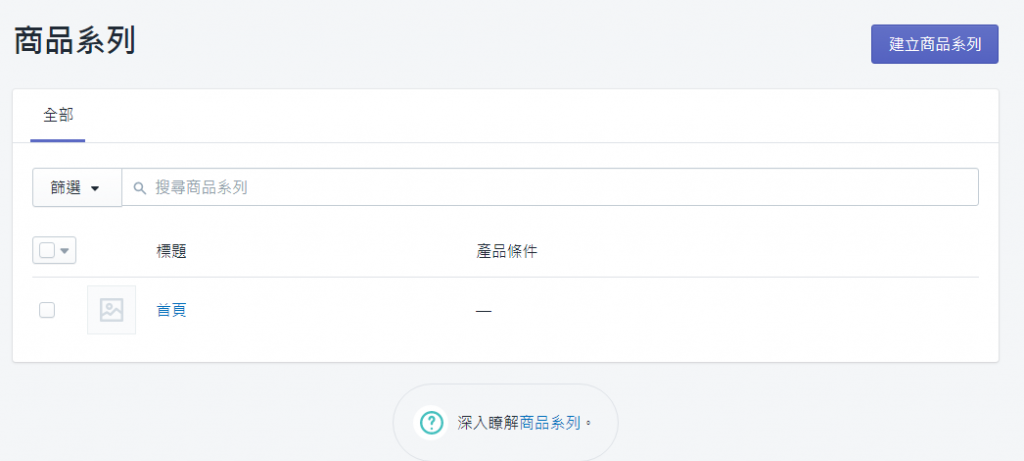Click the caret arrow inside 篩選

96,188
